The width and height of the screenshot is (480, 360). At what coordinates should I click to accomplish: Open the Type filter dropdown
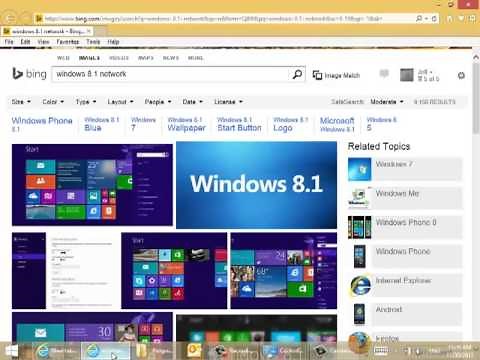(86, 102)
